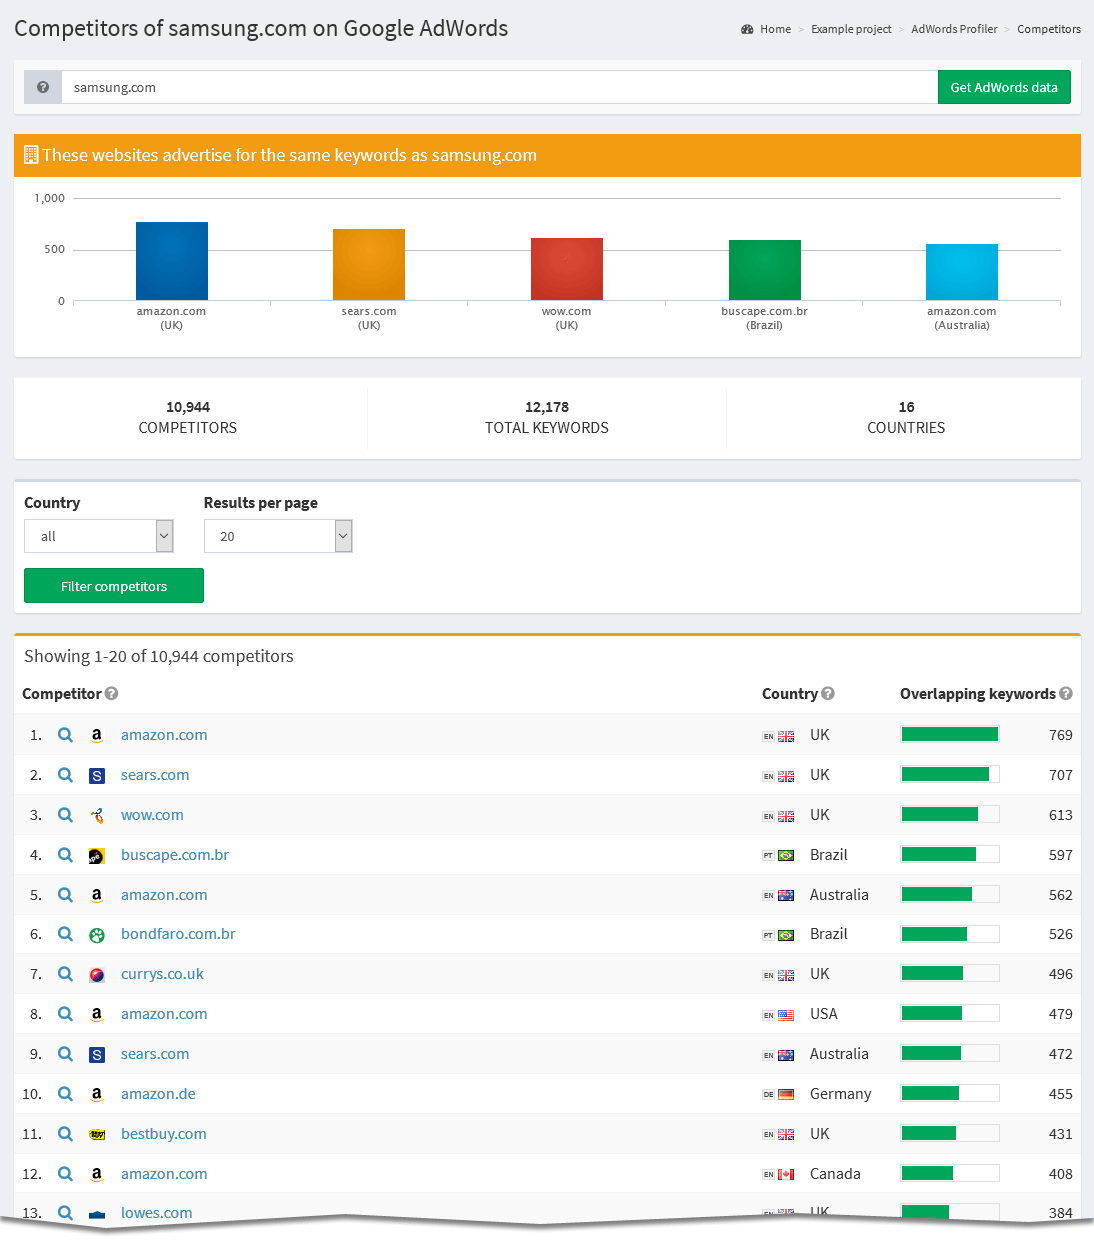Image resolution: width=1094 pixels, height=1242 pixels.
Task: Click the wow.com favicon
Action: pyautogui.click(x=96, y=814)
